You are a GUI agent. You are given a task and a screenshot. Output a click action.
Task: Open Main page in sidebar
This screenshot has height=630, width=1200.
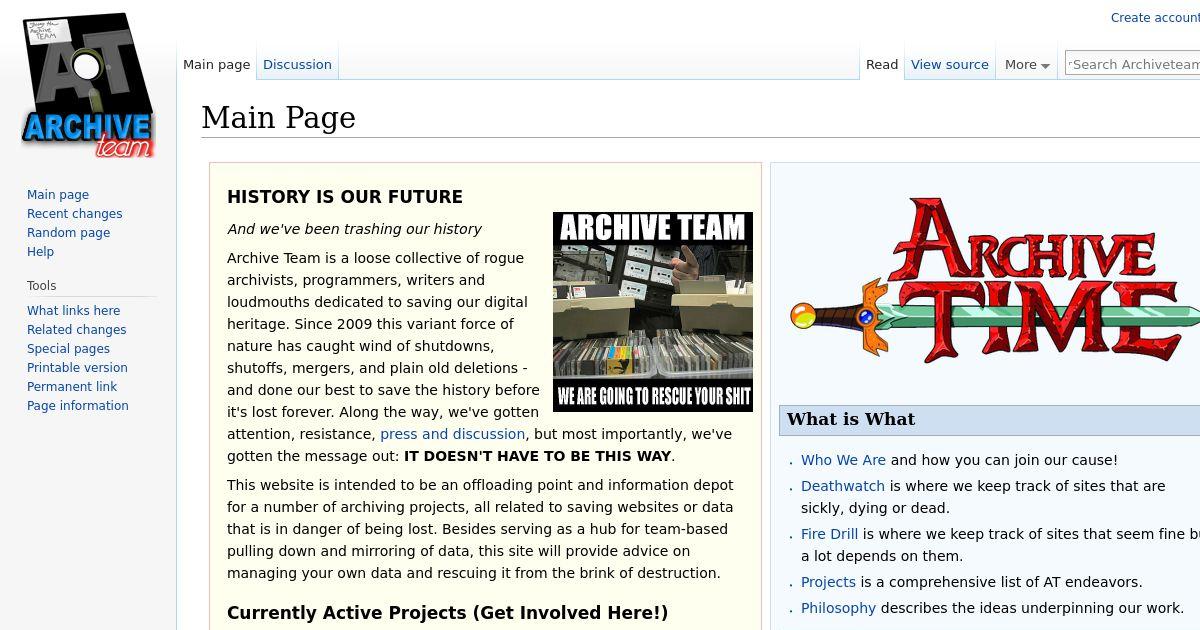pos(58,195)
